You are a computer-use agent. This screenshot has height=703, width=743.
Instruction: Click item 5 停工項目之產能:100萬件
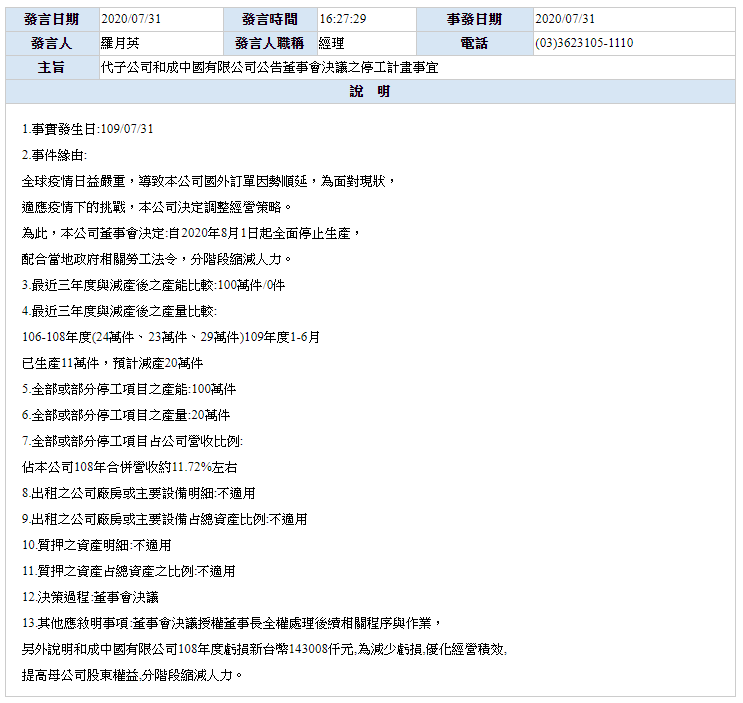pos(129,389)
